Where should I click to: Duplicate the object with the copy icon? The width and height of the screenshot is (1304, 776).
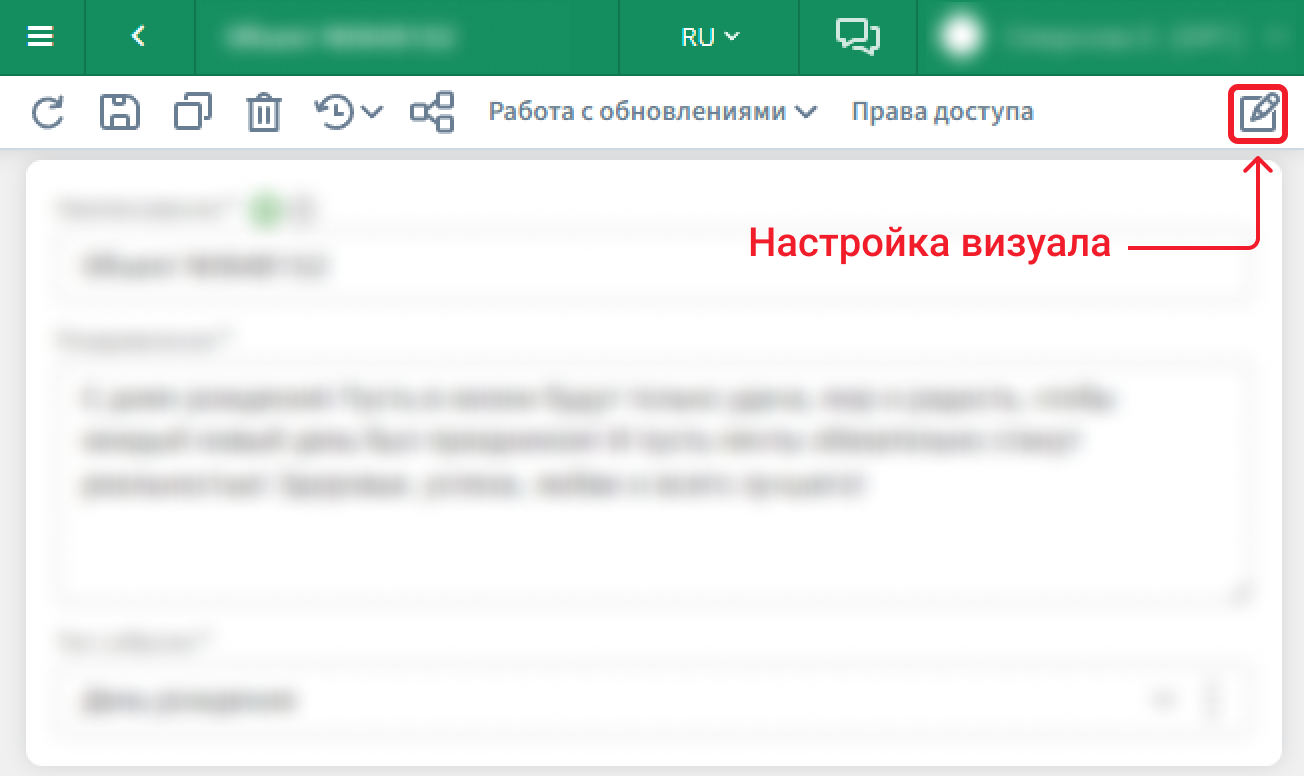click(x=192, y=112)
